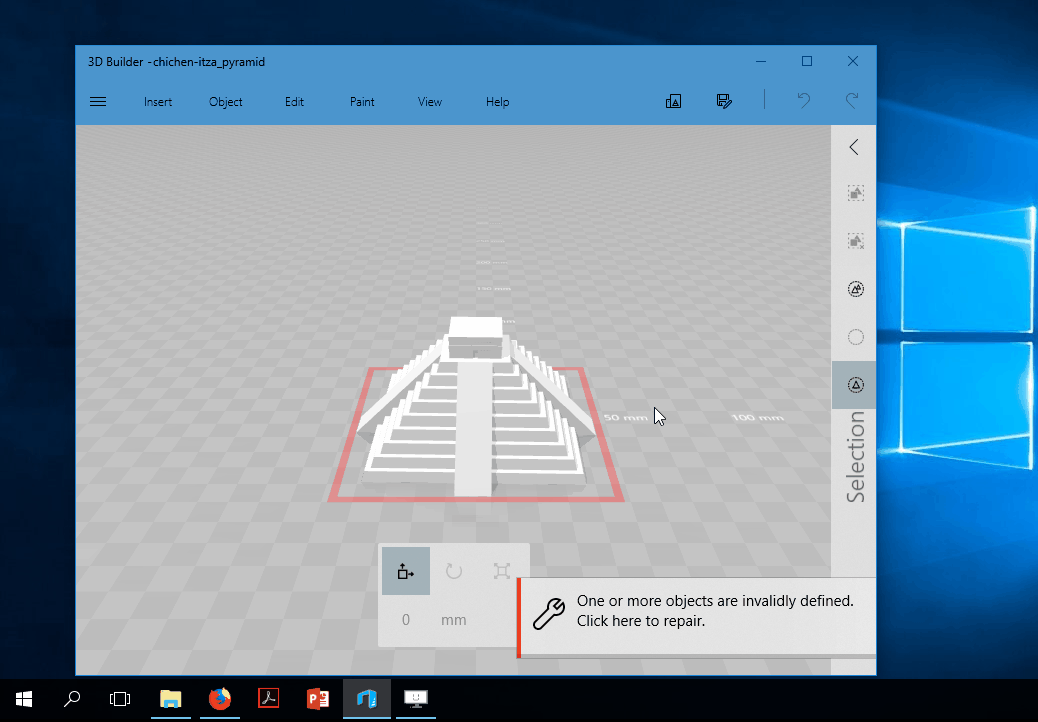This screenshot has height=722, width=1038.
Task: Click the 100 mm ruler label
Action: point(757,418)
